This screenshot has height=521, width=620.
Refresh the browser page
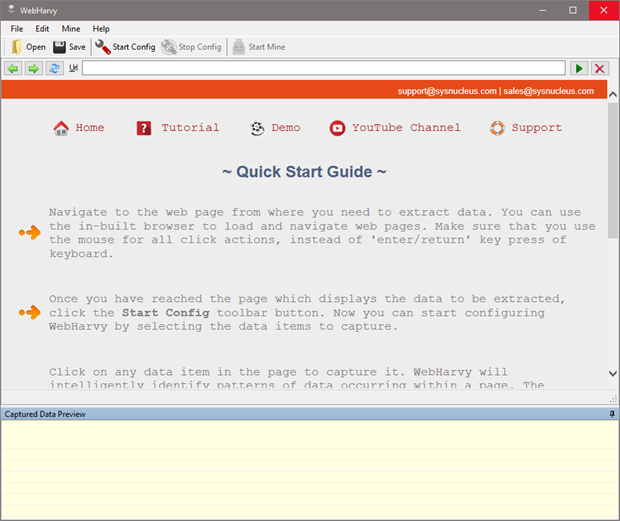(x=54, y=68)
